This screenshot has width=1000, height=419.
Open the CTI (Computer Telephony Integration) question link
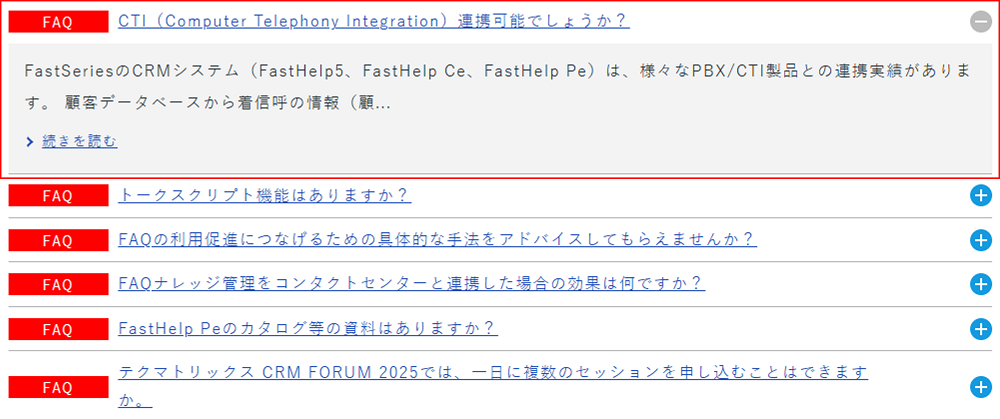[x=373, y=21]
